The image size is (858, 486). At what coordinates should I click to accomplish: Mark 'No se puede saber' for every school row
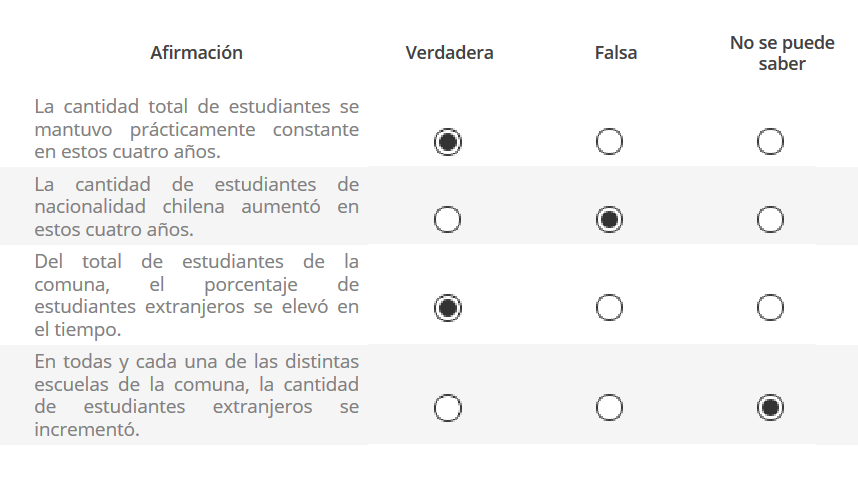770,408
